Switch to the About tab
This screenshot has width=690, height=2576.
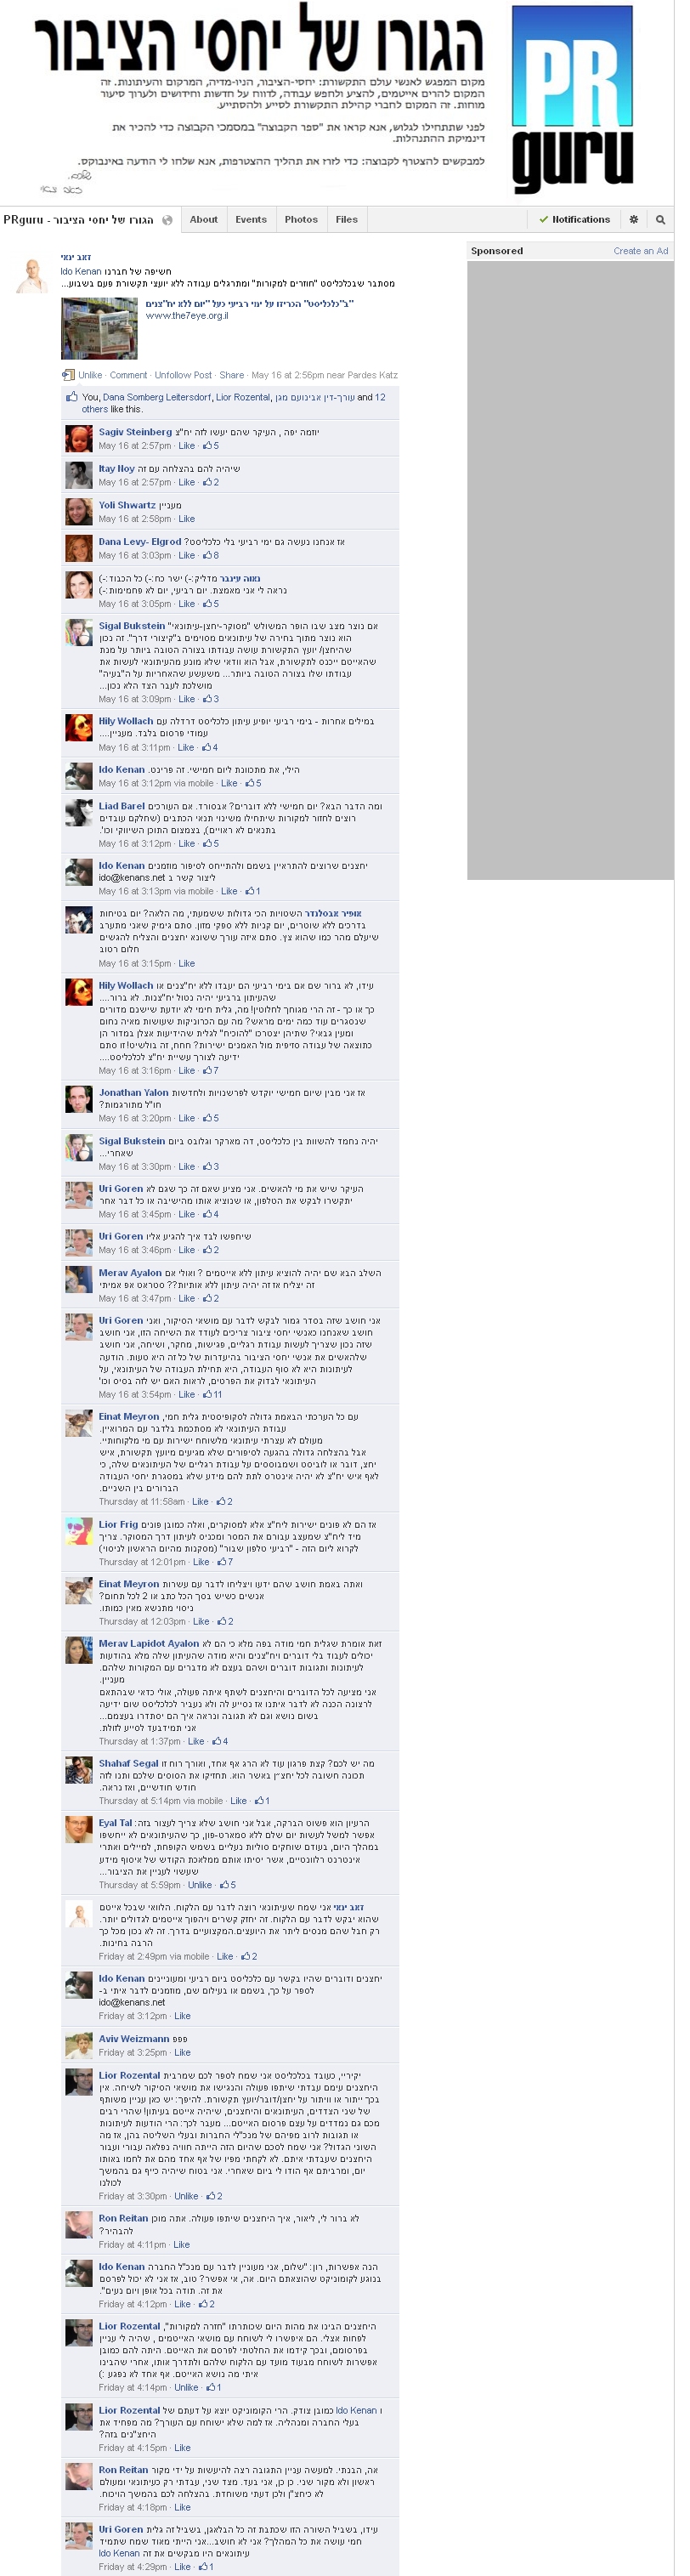pos(204,219)
